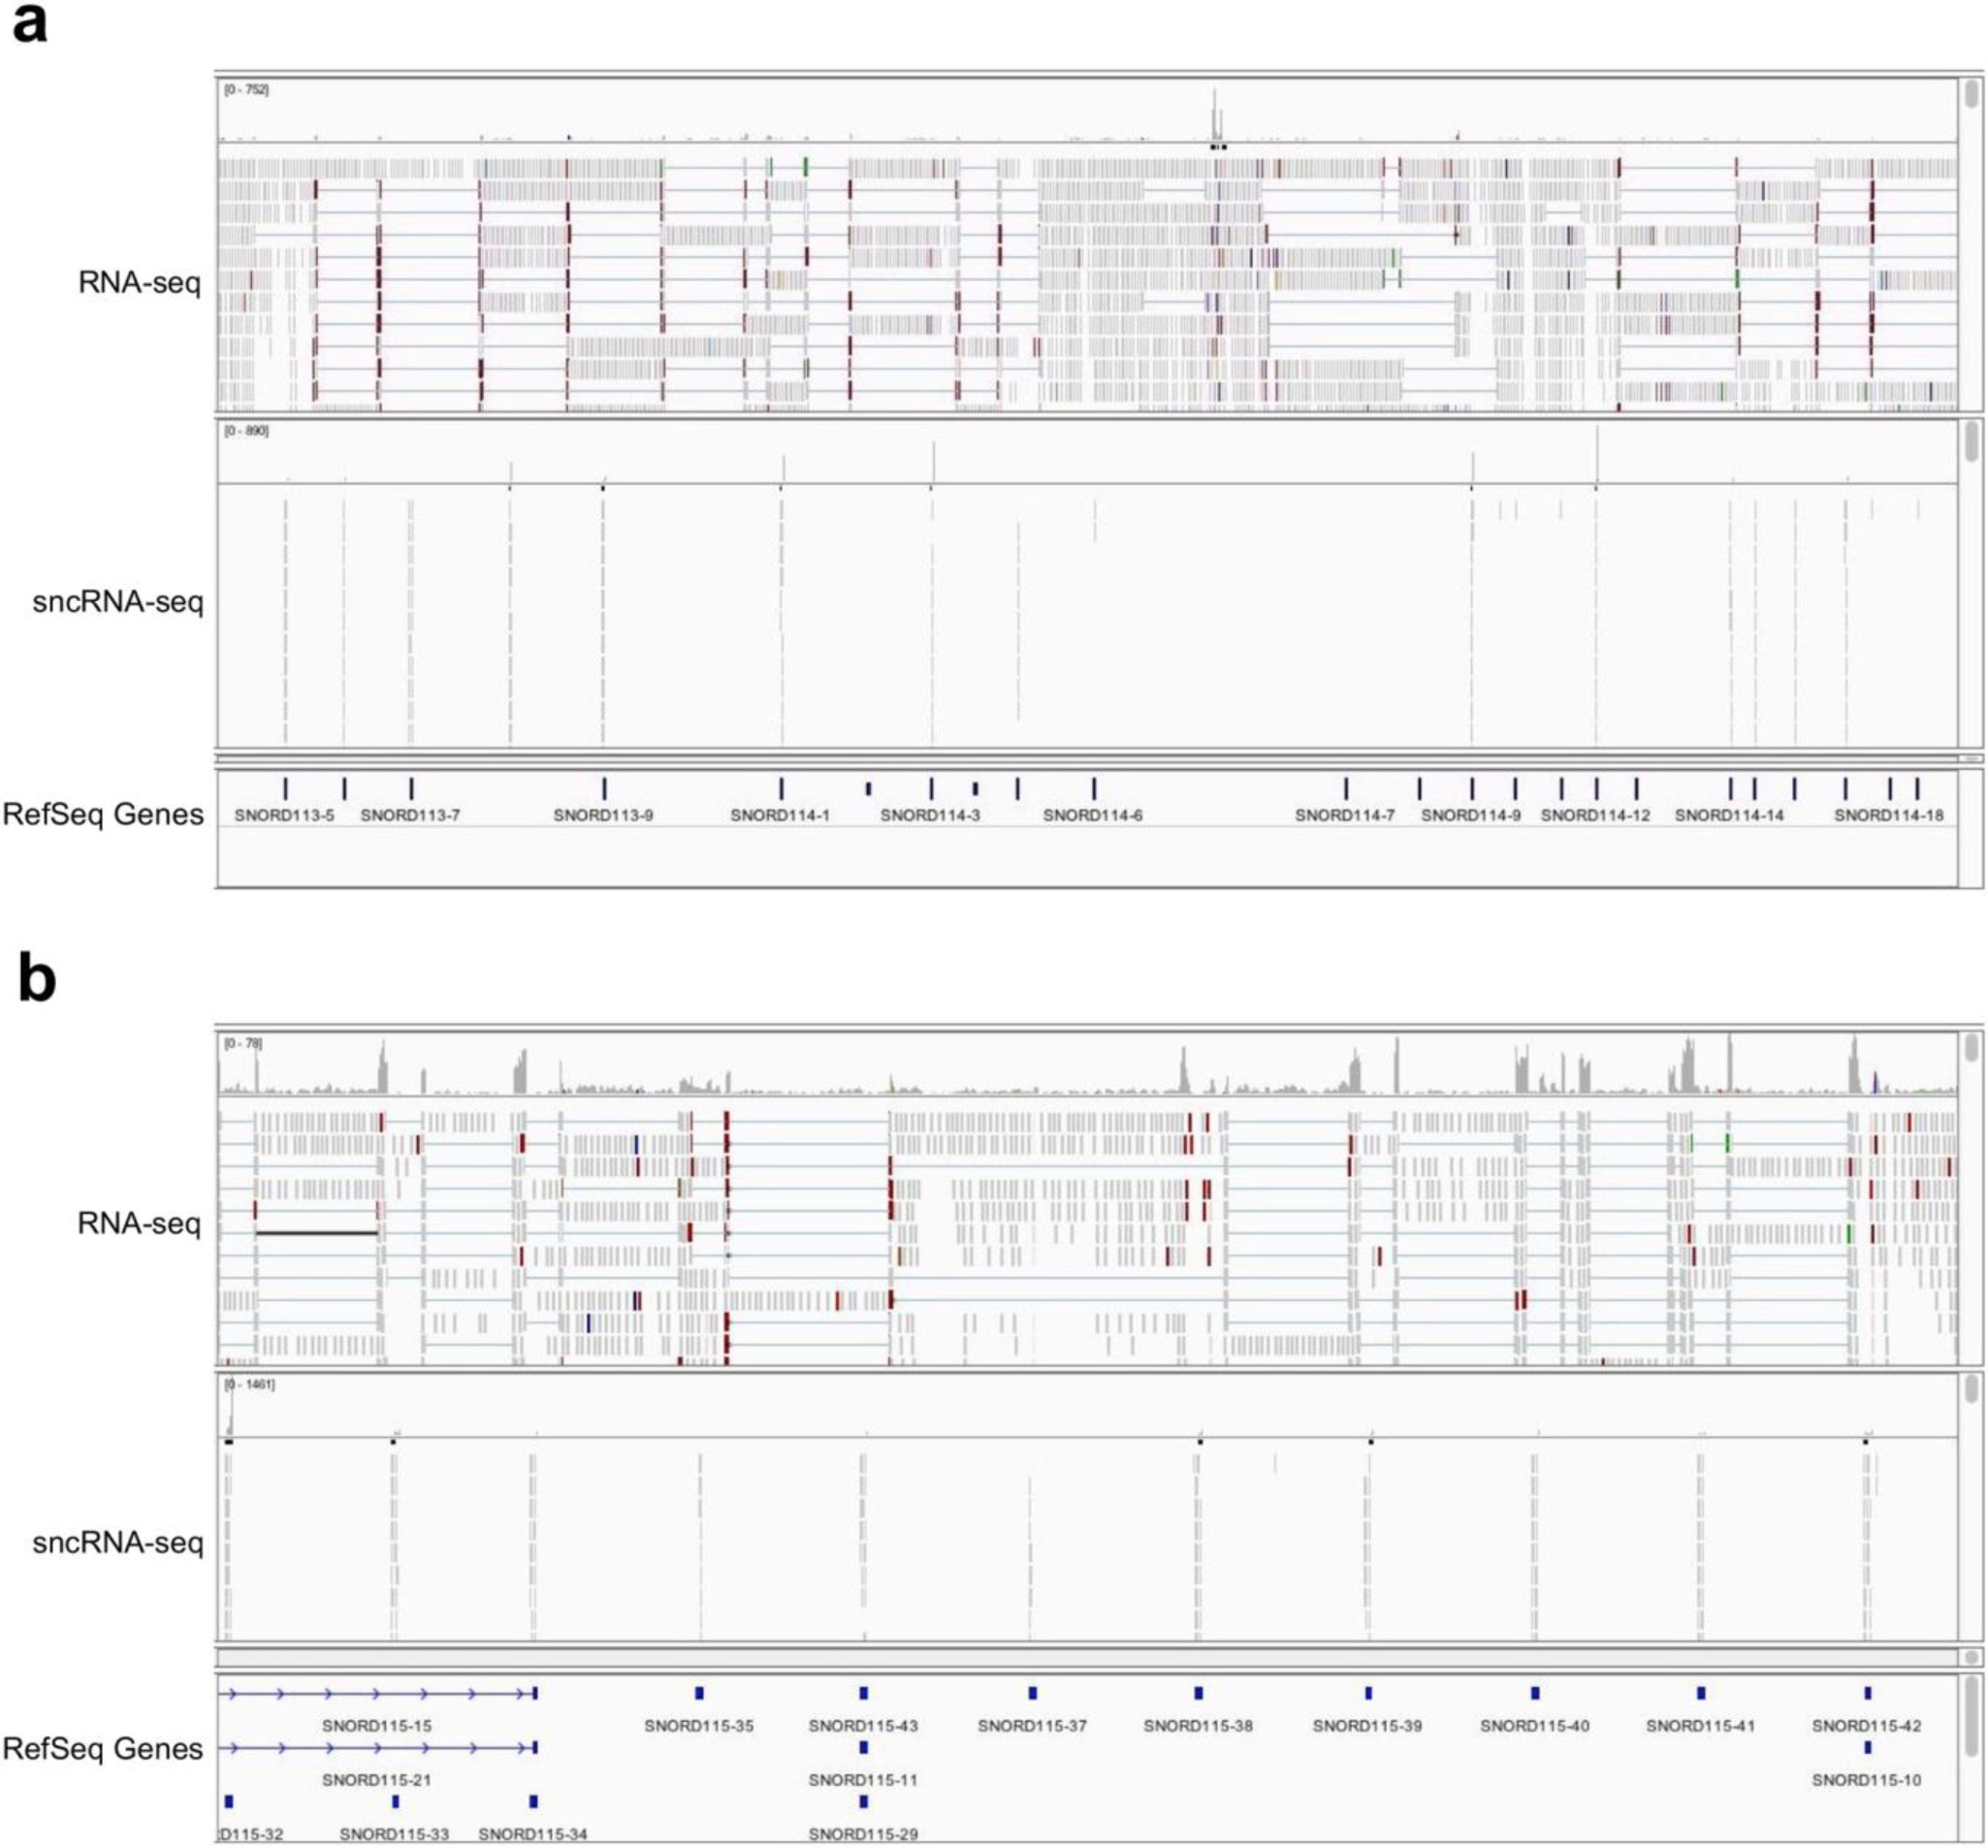1988x1848 pixels.
Task: Select the SNORD114-1 gene feature
Action: [x=781, y=789]
